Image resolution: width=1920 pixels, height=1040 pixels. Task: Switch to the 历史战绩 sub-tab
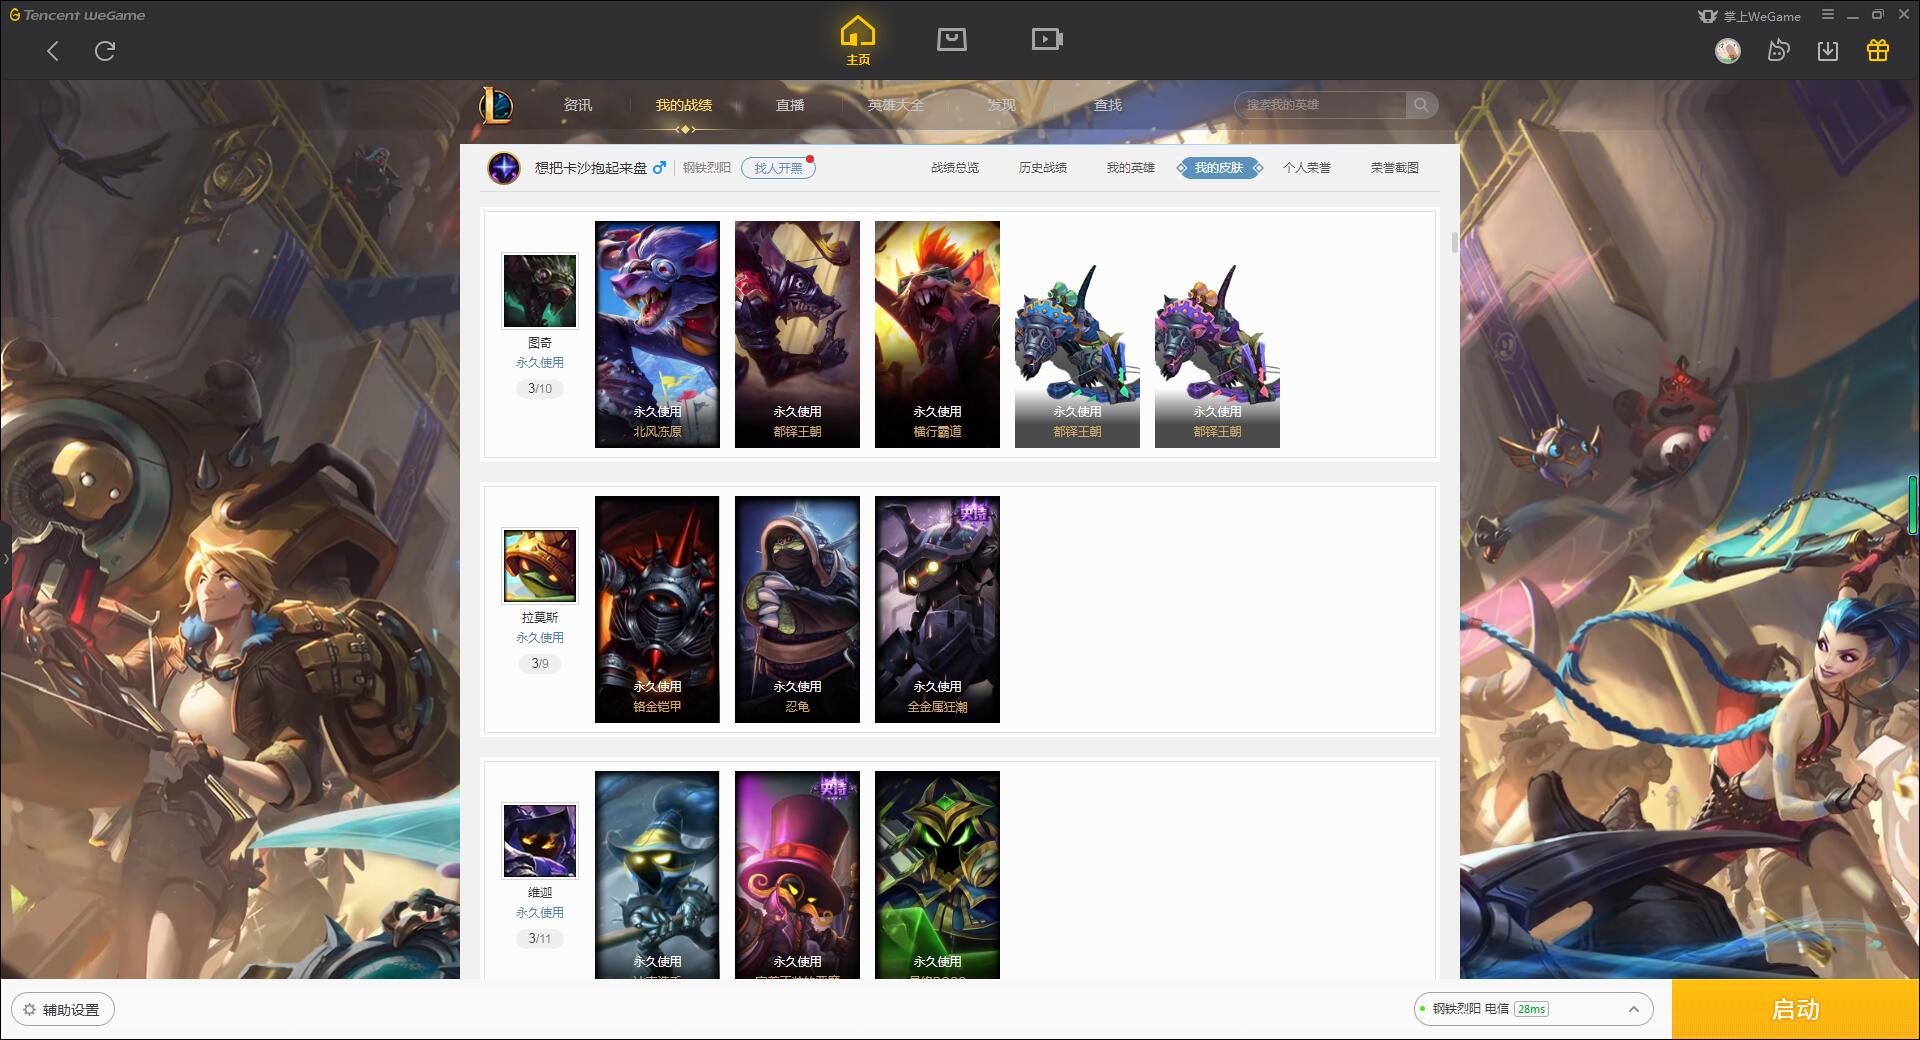(x=1043, y=168)
